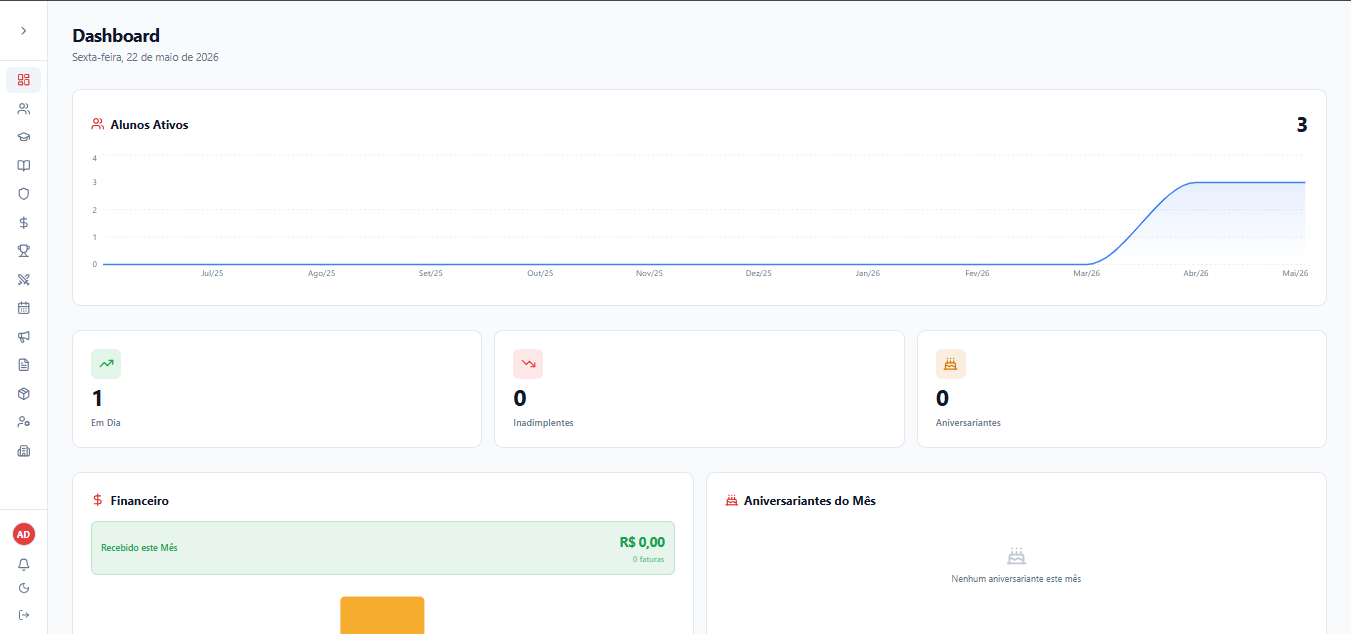Click the Dashboard page title
The height and width of the screenshot is (634, 1351).
click(116, 36)
